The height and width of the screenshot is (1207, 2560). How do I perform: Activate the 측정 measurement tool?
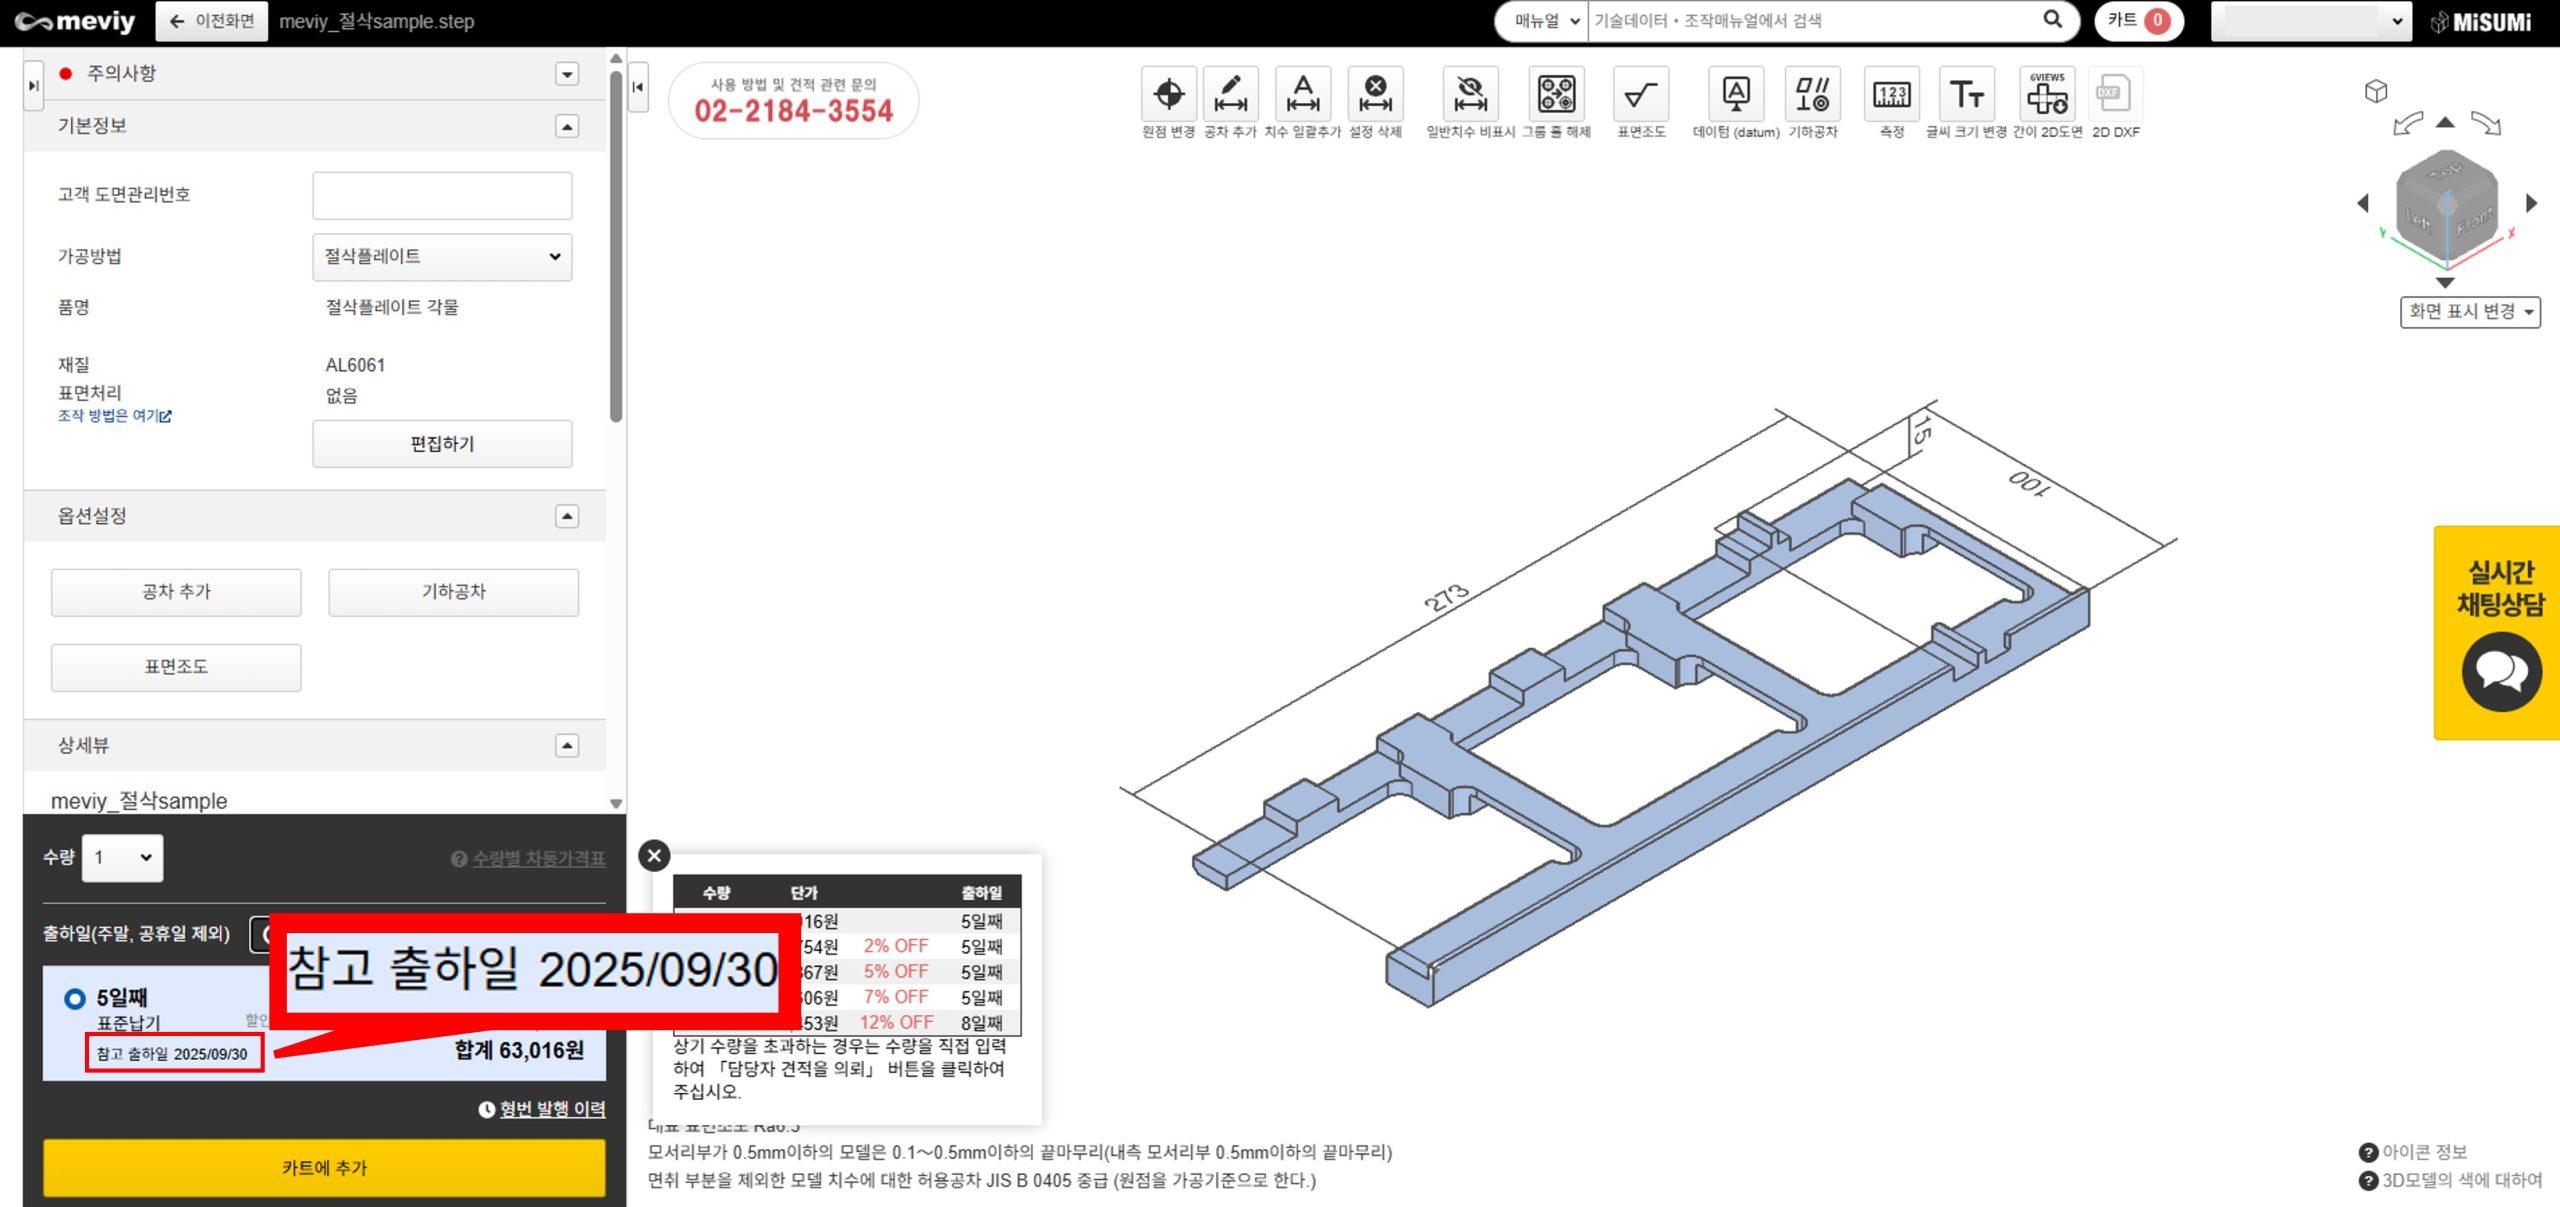(x=1891, y=96)
